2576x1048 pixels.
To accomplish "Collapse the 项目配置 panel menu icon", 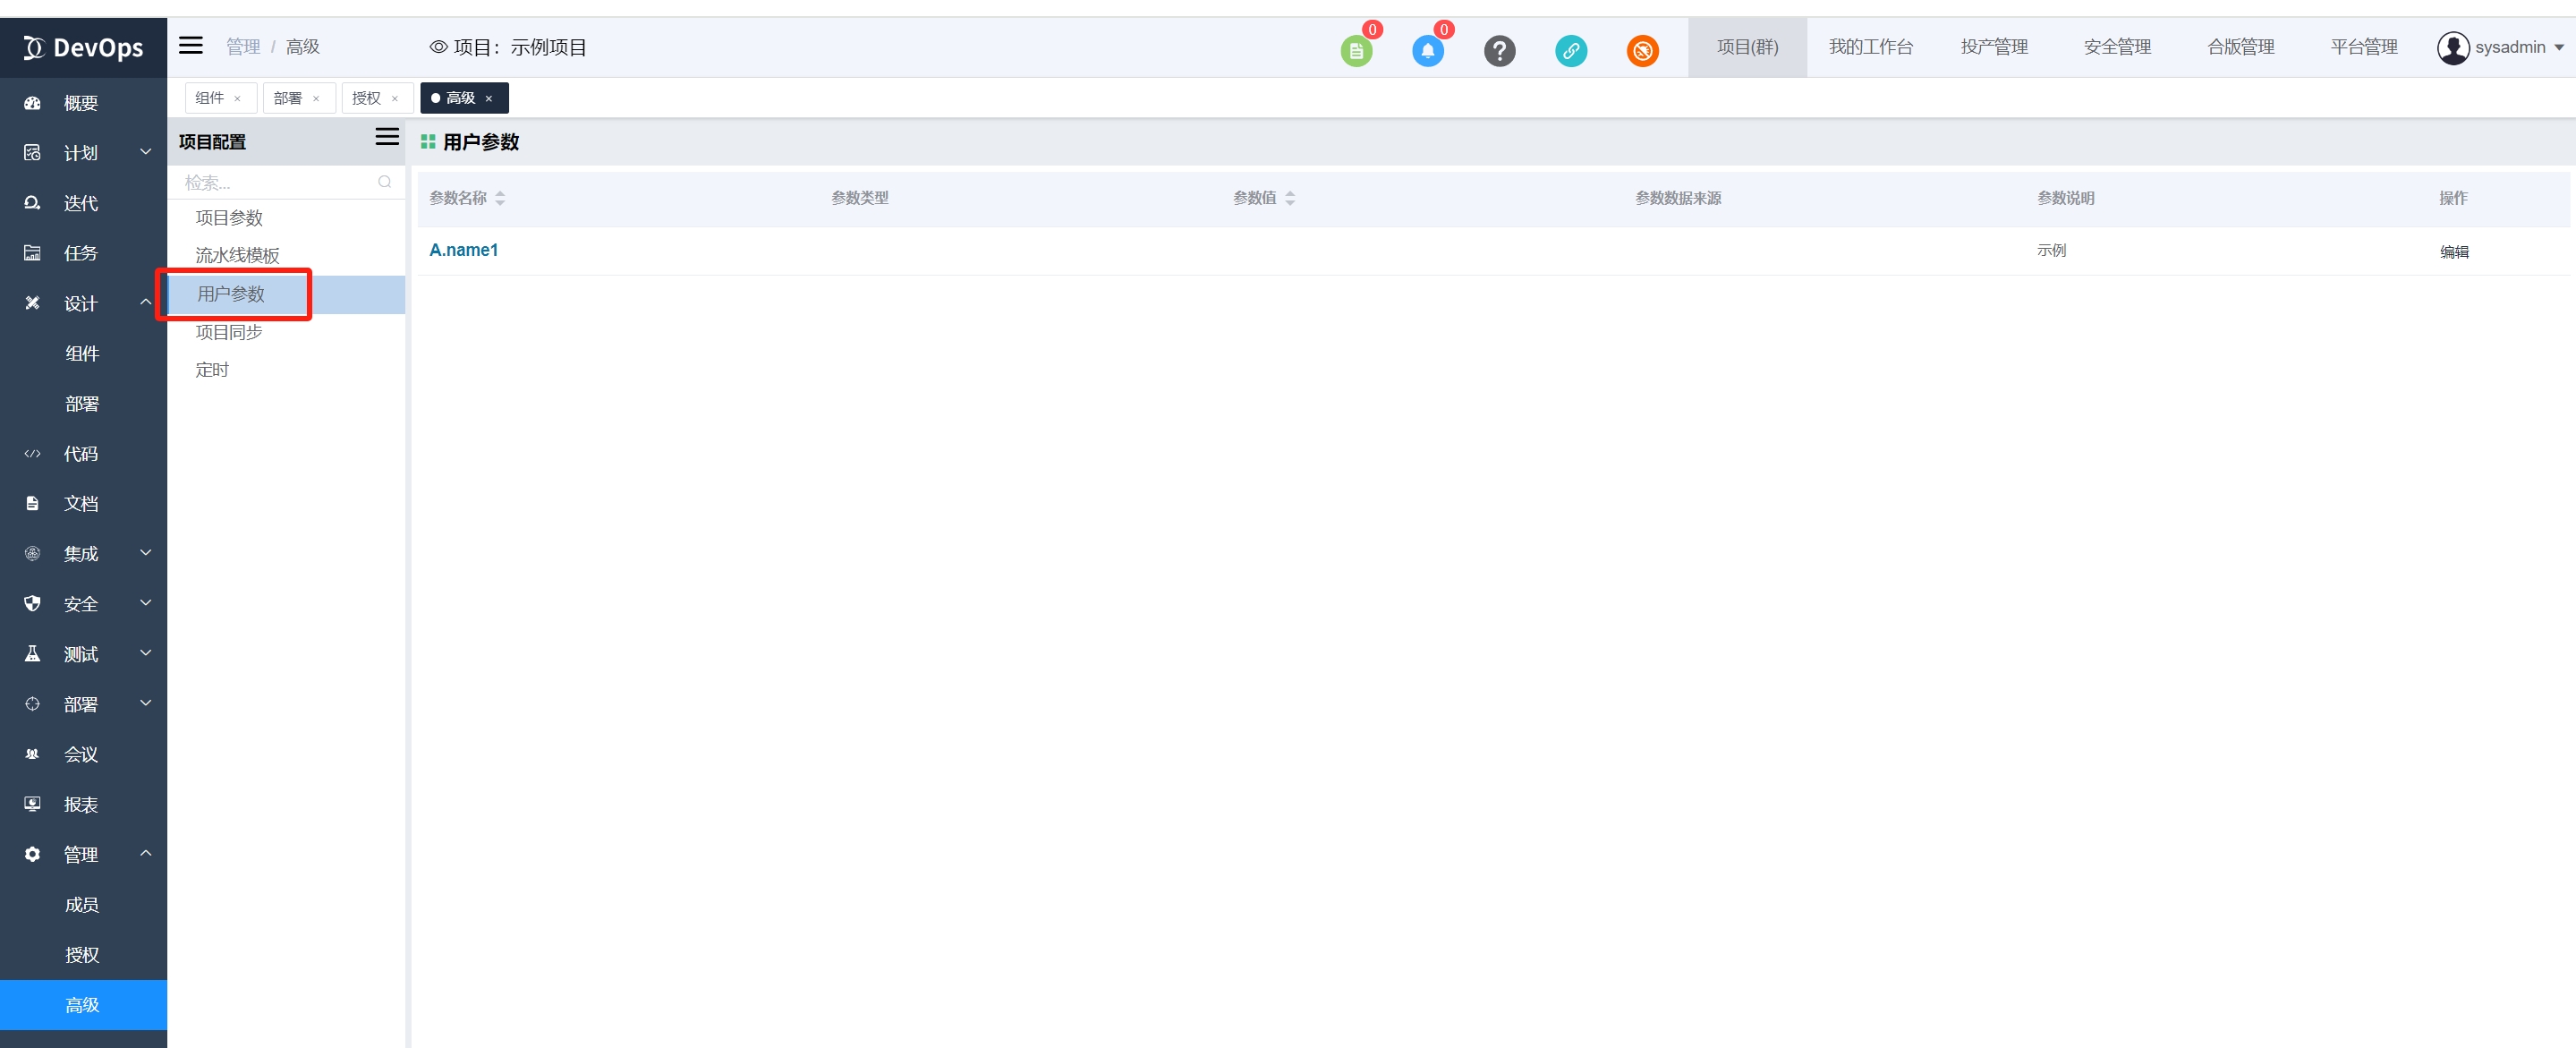I will (x=387, y=138).
